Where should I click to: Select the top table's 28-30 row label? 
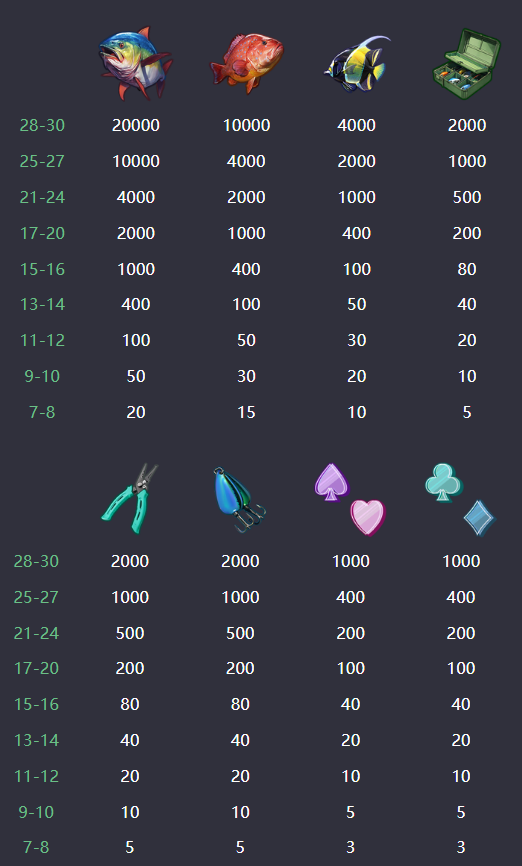42,125
